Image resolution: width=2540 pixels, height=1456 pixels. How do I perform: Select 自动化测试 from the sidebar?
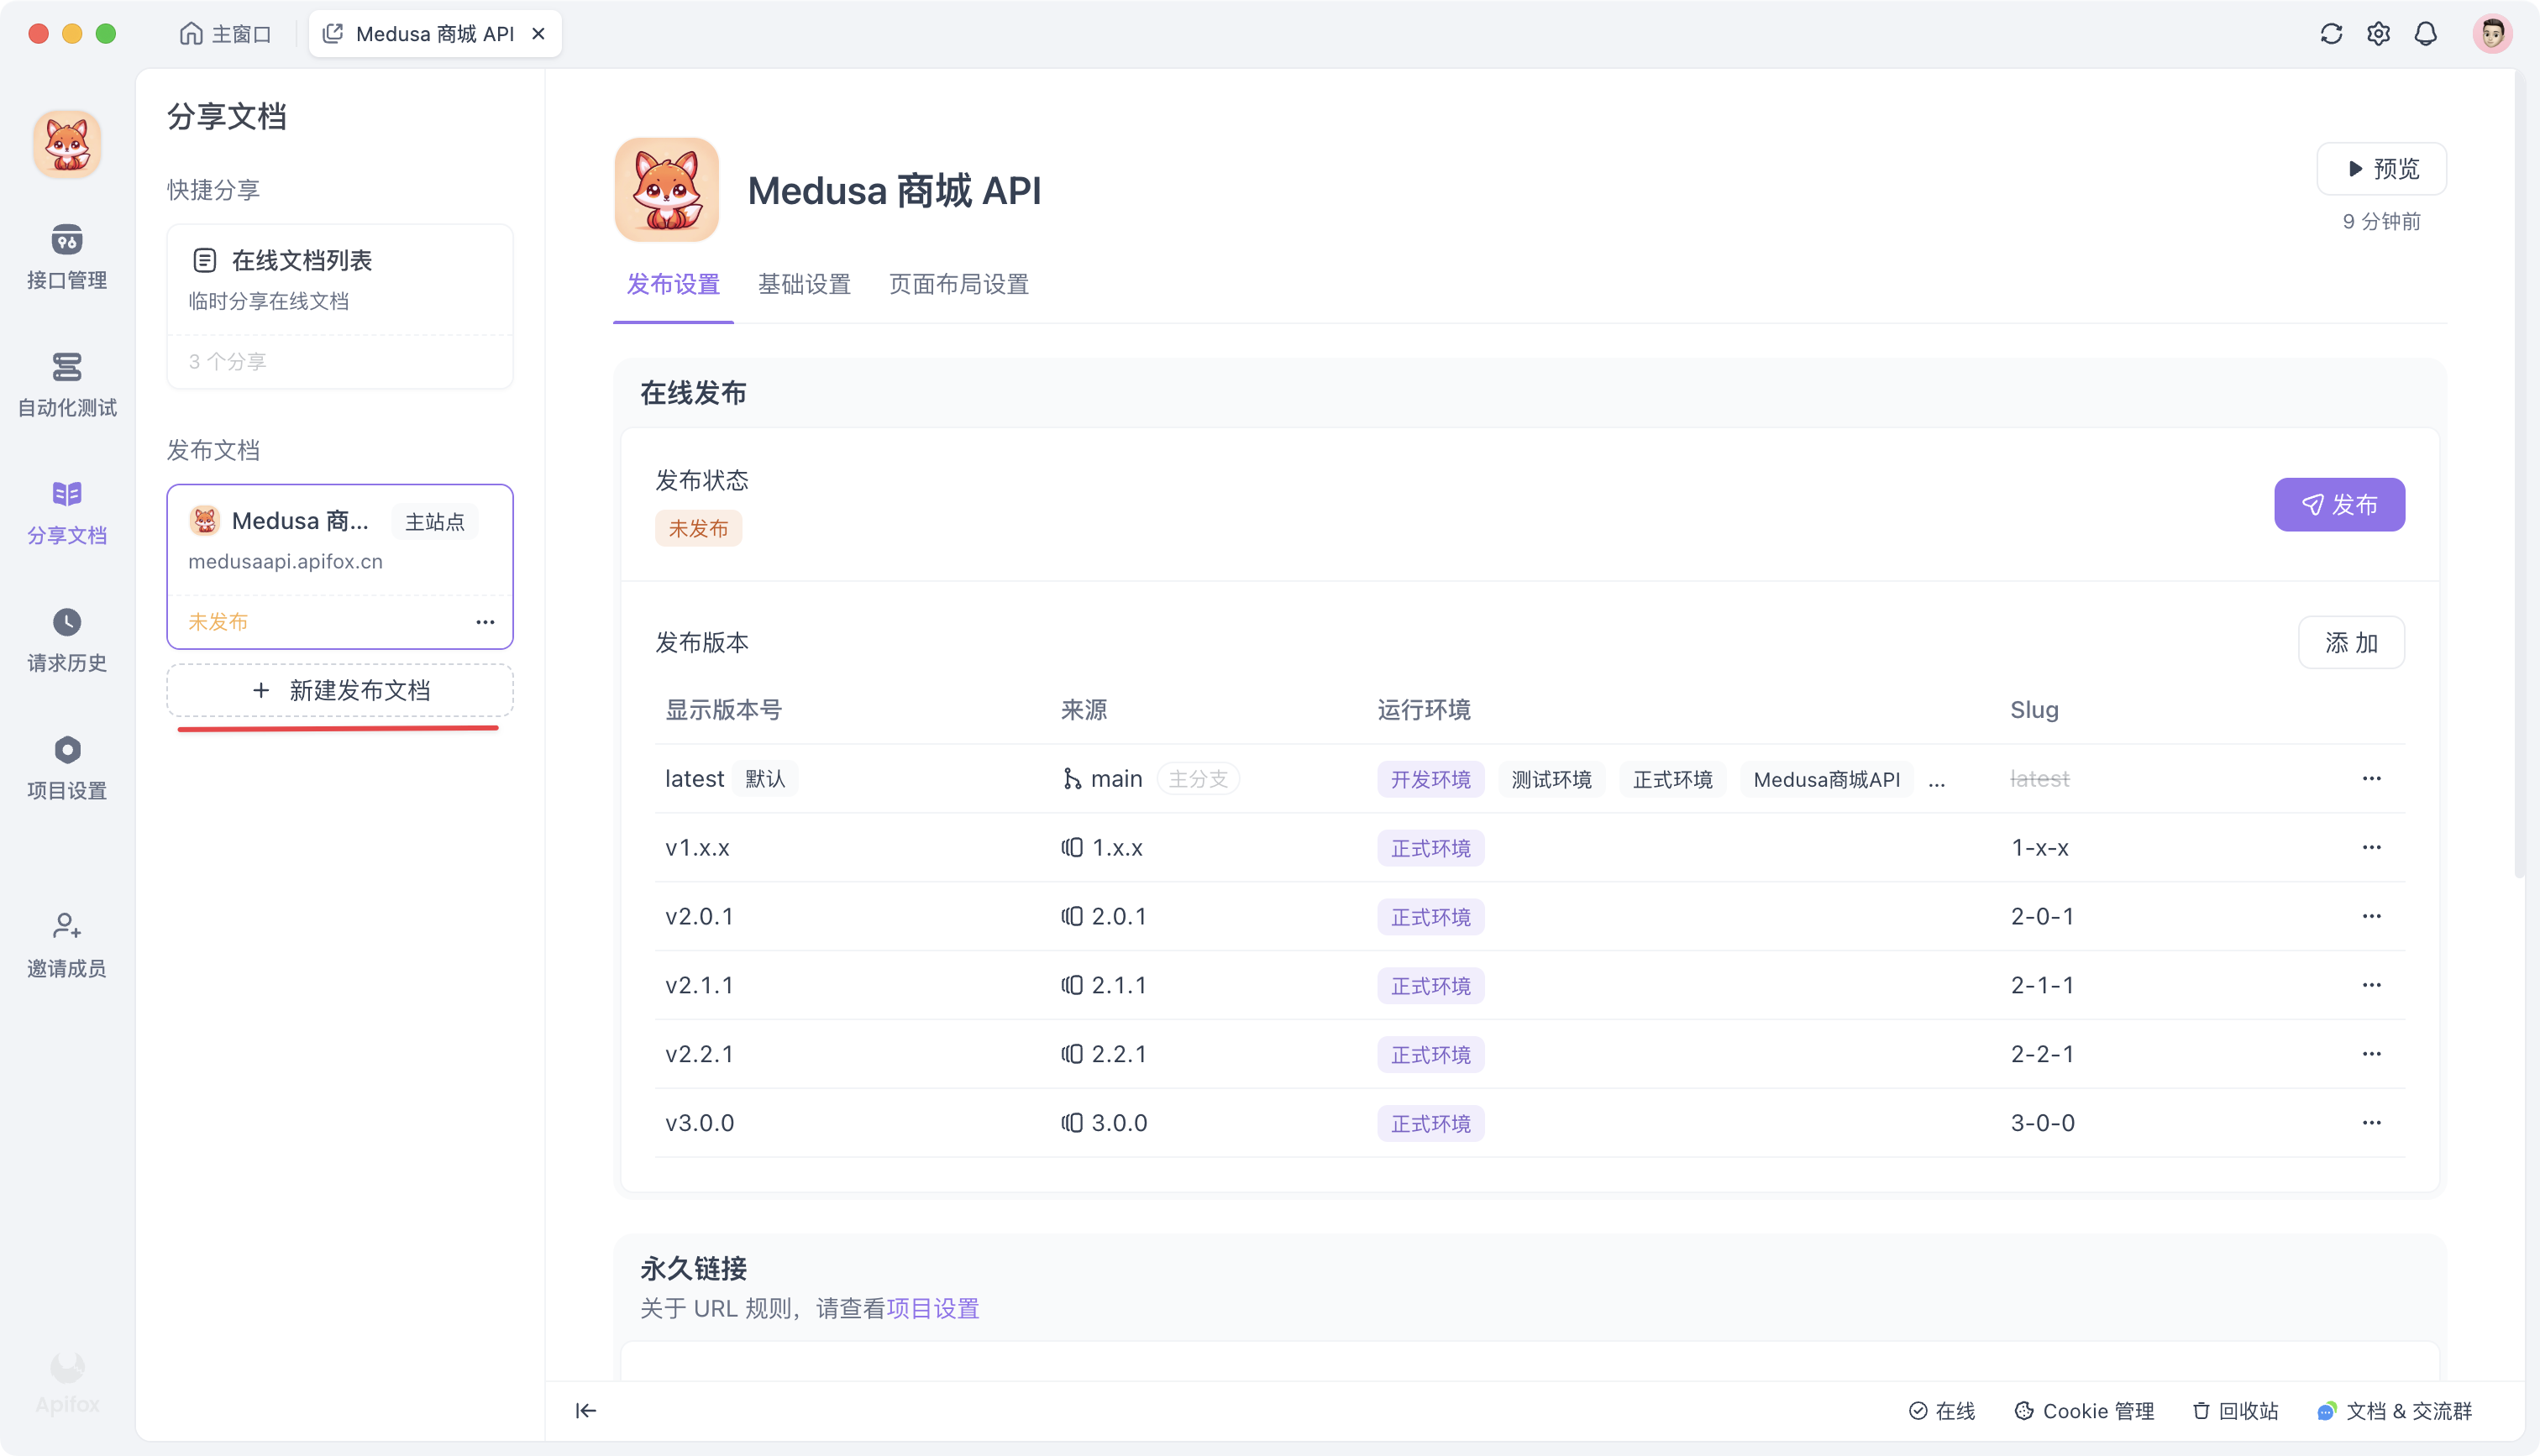66,385
